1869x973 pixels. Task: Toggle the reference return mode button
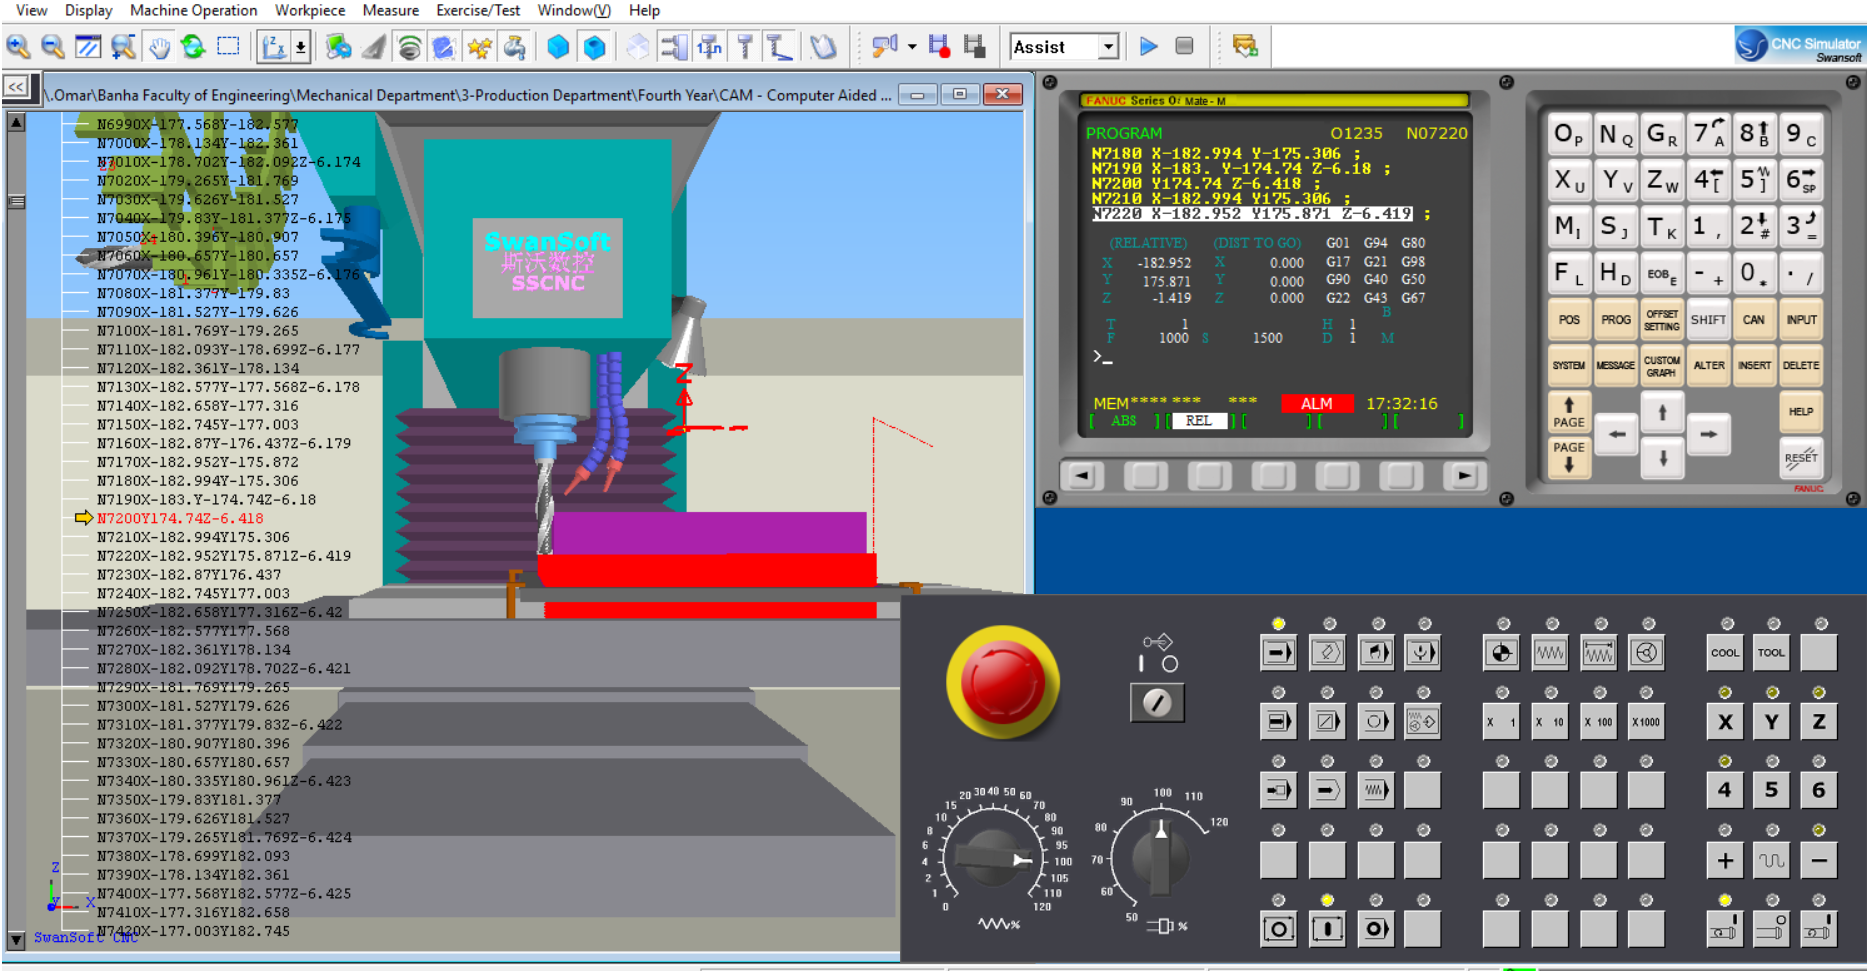(x=1501, y=653)
